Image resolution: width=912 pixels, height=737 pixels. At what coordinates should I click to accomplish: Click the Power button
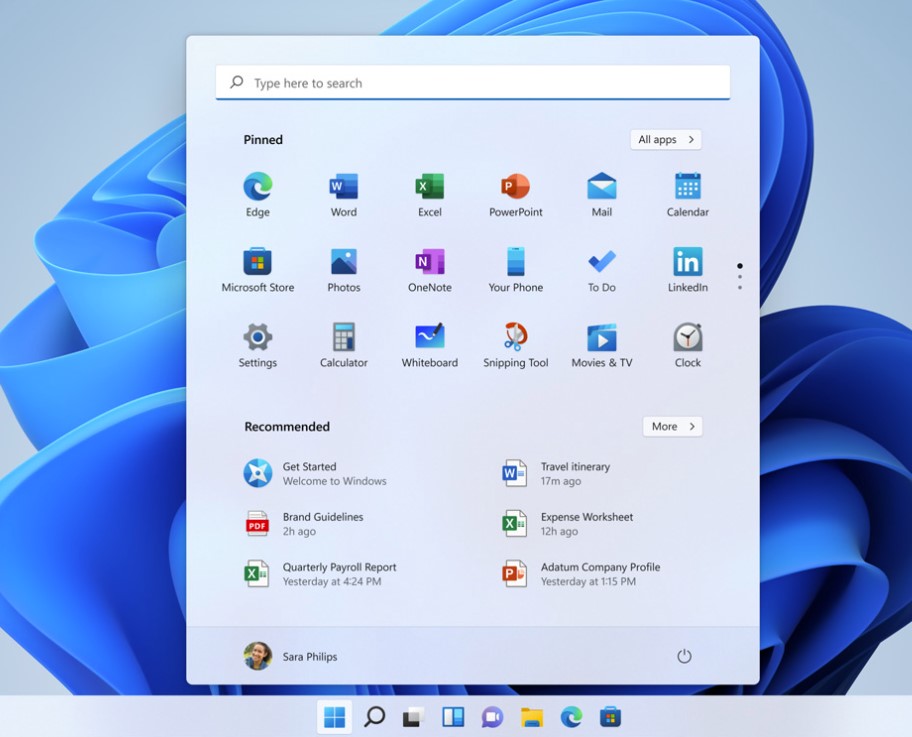(x=684, y=656)
